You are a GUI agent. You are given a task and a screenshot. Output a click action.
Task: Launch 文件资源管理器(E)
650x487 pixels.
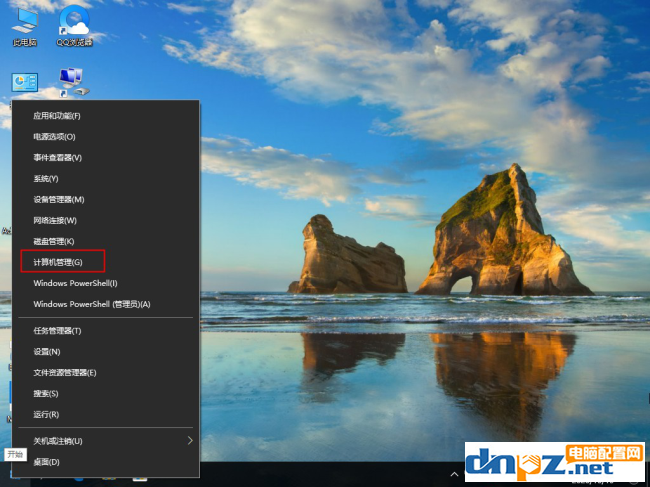(106, 373)
